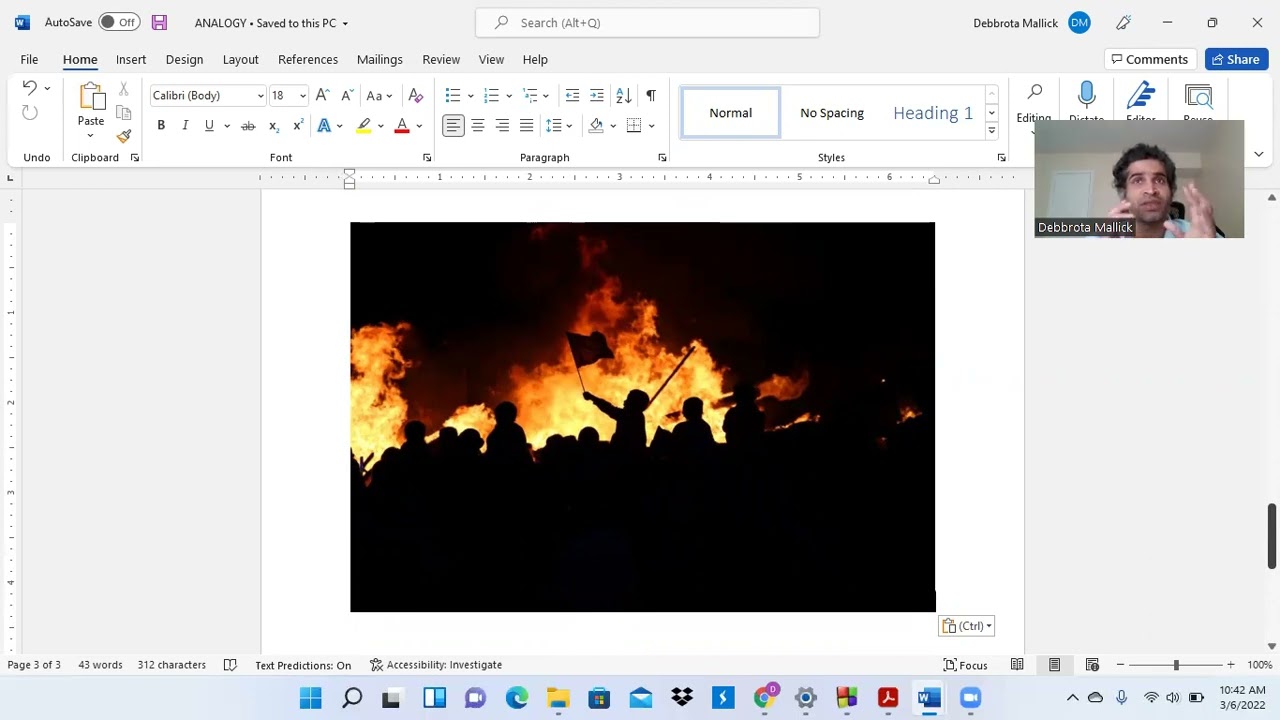Click the zoom slider handle

coord(1176,665)
